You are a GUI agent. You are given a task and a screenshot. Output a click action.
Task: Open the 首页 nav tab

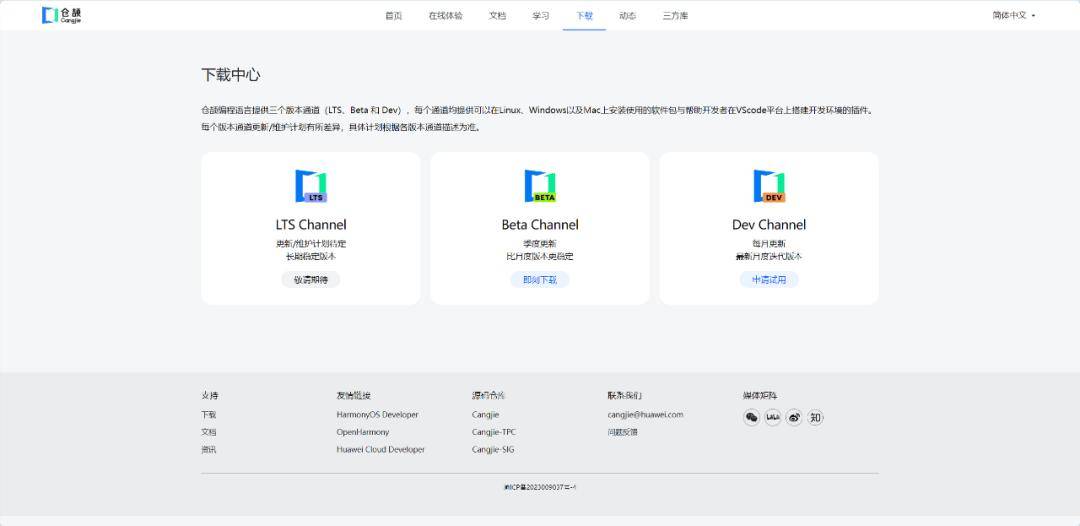coord(393,16)
